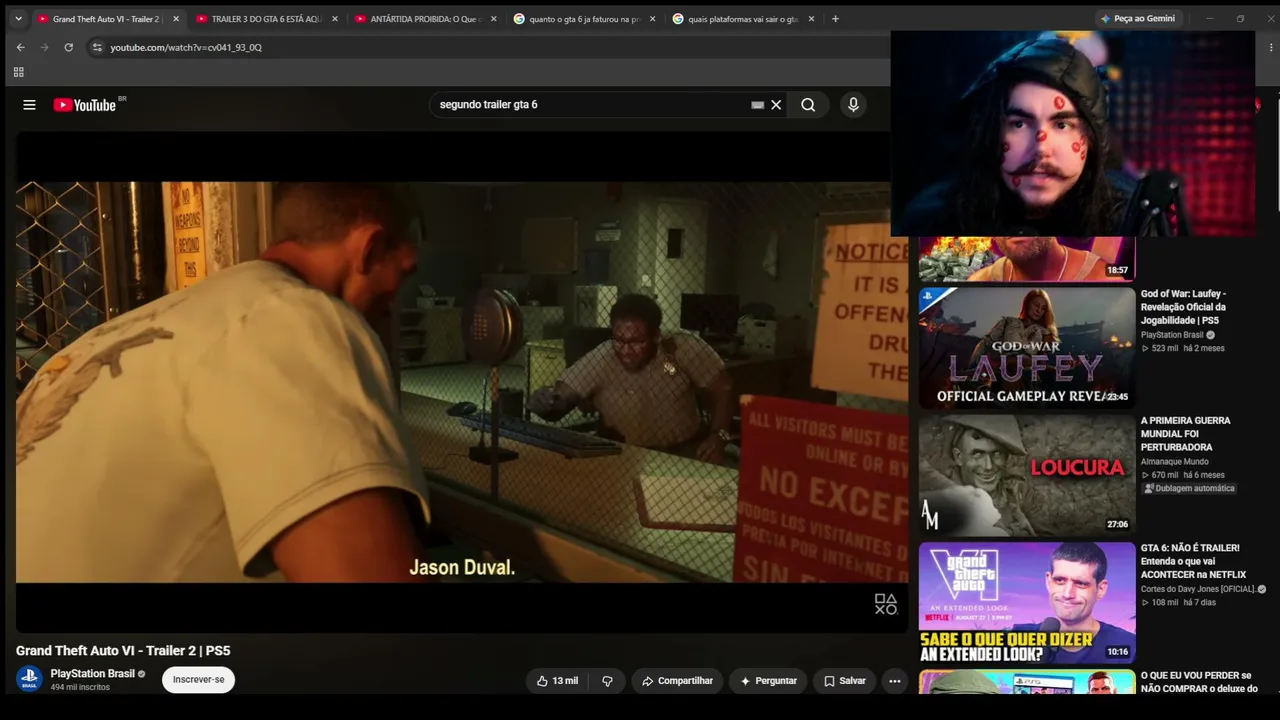Viewport: 1280px width, 720px height.
Task: Start voice search with the microphone
Action: coord(853,105)
